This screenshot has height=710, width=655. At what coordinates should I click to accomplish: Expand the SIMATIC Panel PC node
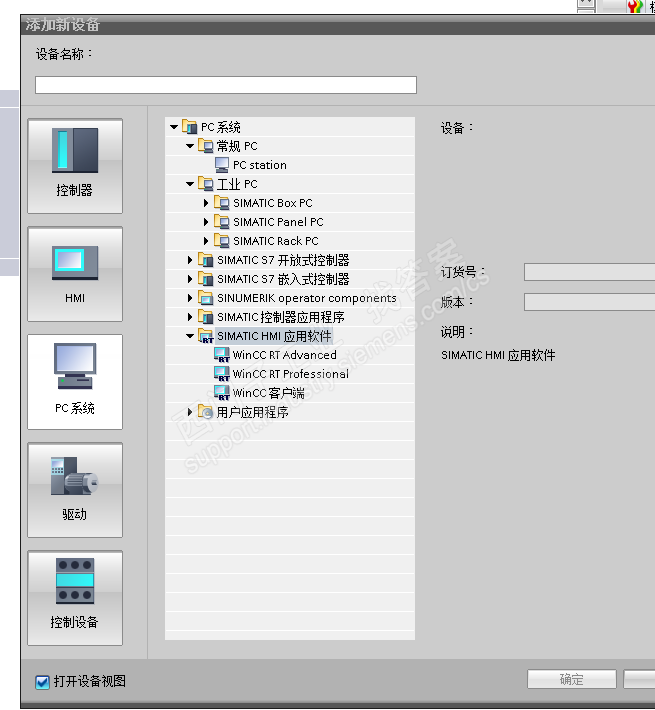click(x=206, y=222)
